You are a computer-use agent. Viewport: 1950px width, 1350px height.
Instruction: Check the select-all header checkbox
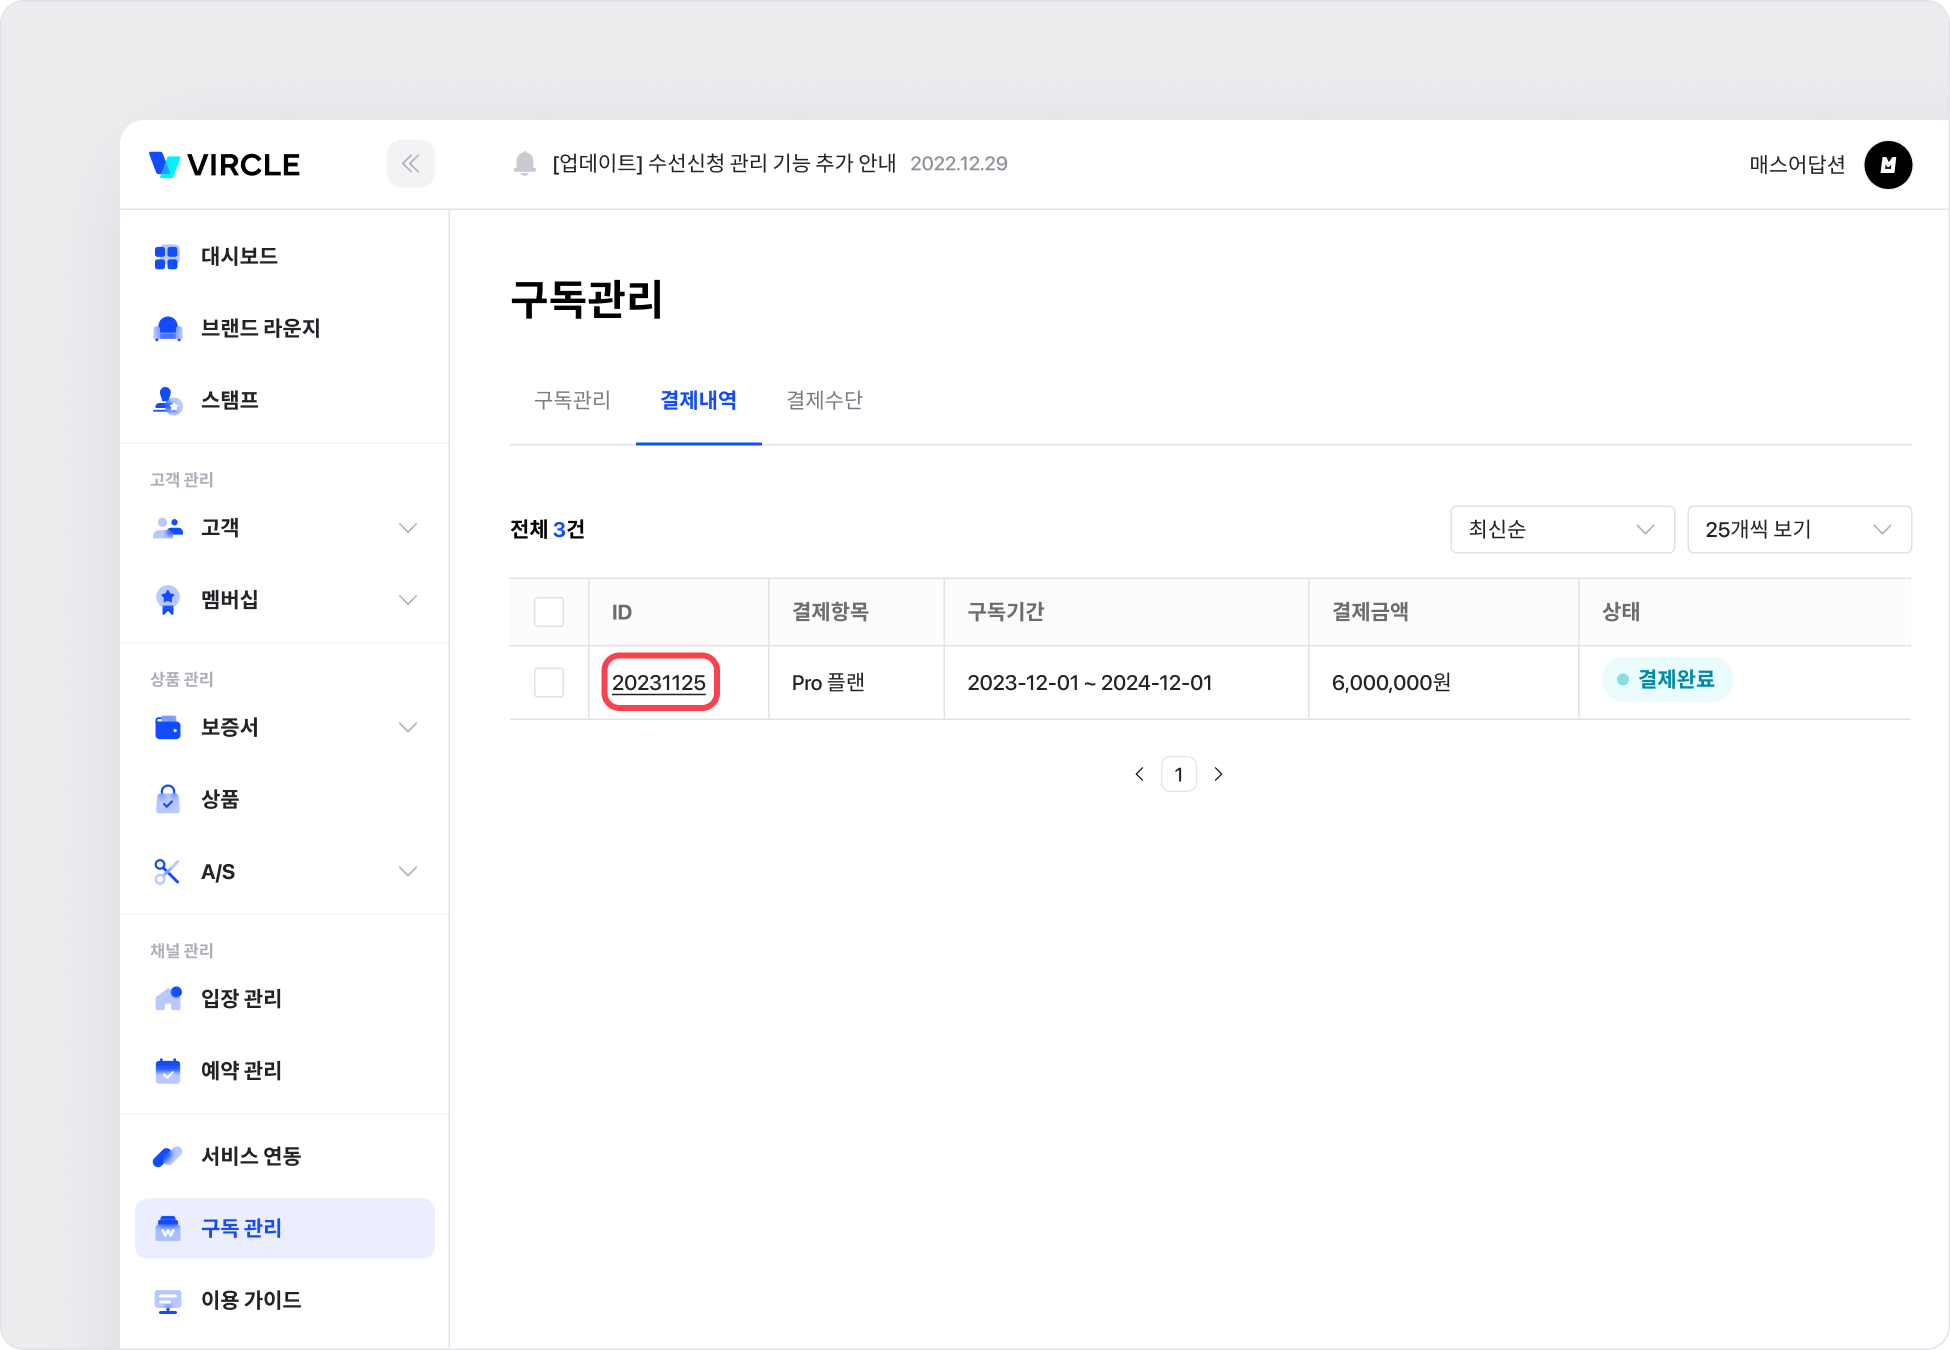549,612
